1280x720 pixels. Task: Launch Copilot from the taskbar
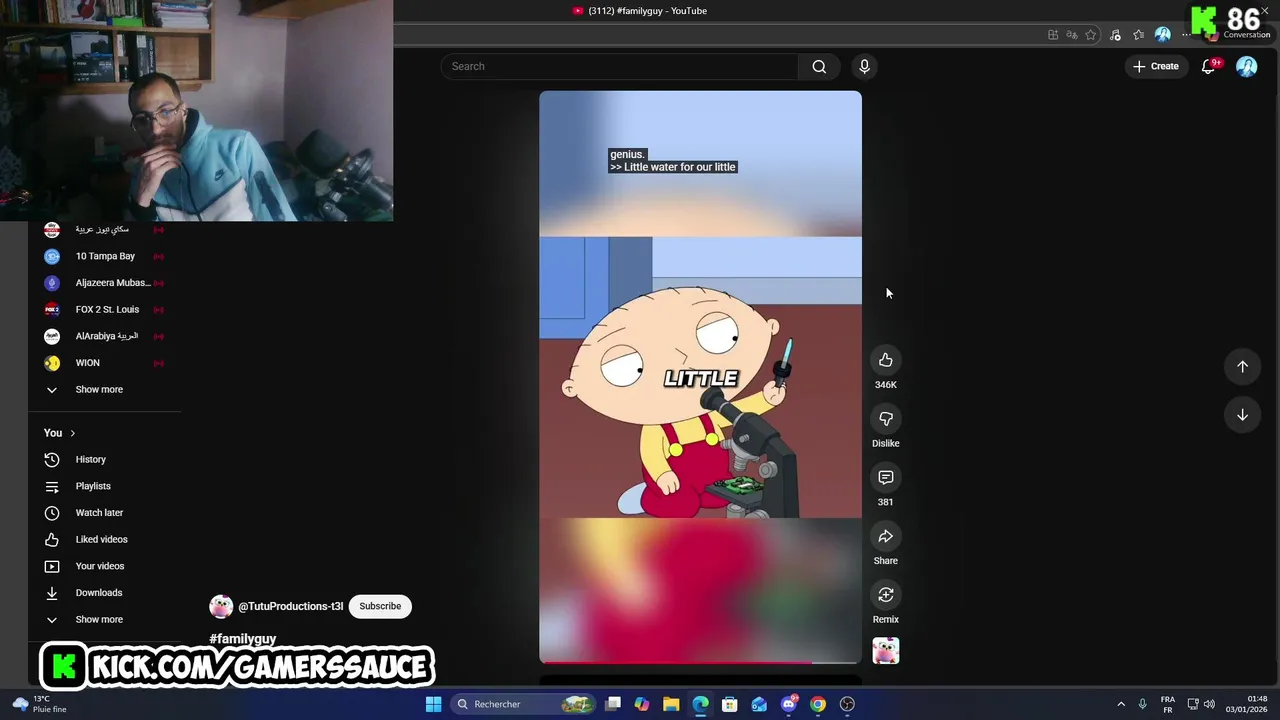(642, 704)
